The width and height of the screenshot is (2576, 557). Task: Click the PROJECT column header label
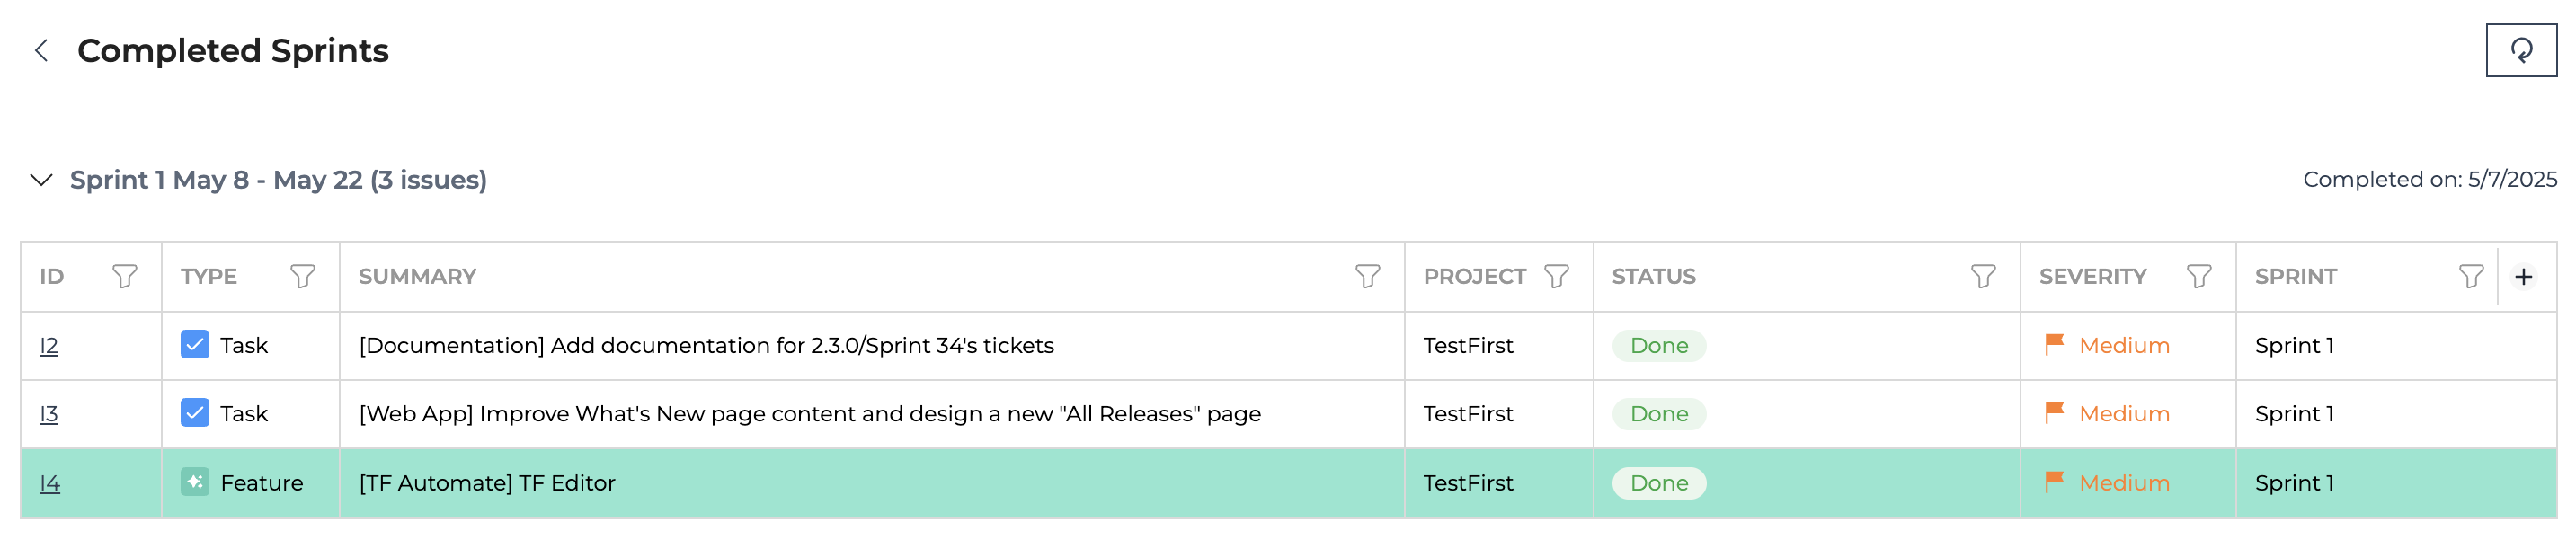[1474, 277]
